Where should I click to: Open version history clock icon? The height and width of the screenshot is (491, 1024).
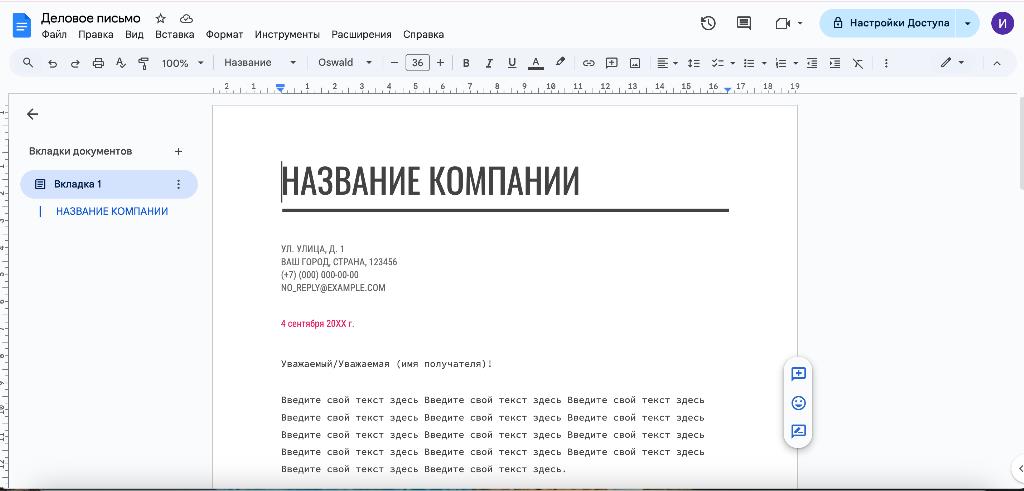click(x=708, y=23)
